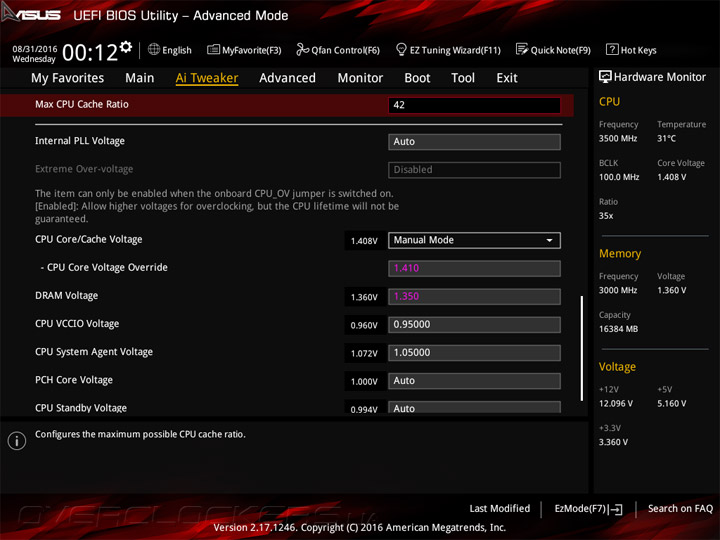Click the settings list scrollbar
Screen dimensions: 720x540
pyautogui.click(x=582, y=348)
